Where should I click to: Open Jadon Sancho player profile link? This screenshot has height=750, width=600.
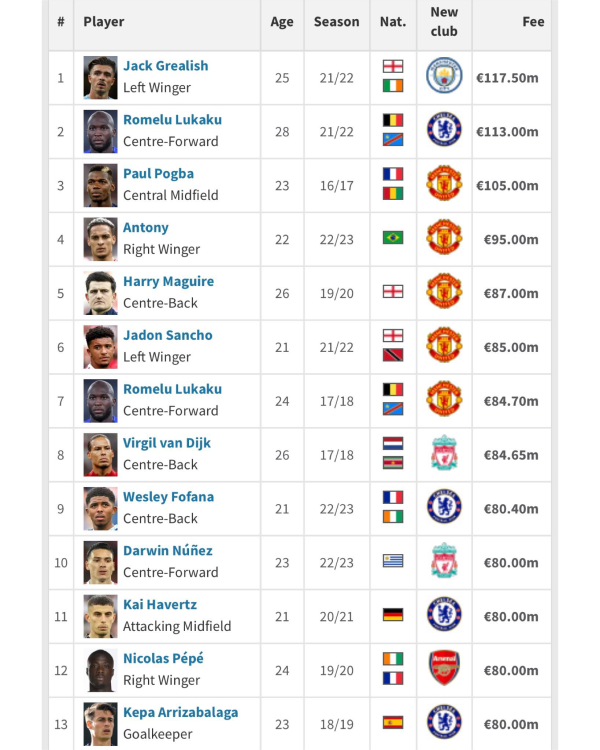click(x=167, y=335)
